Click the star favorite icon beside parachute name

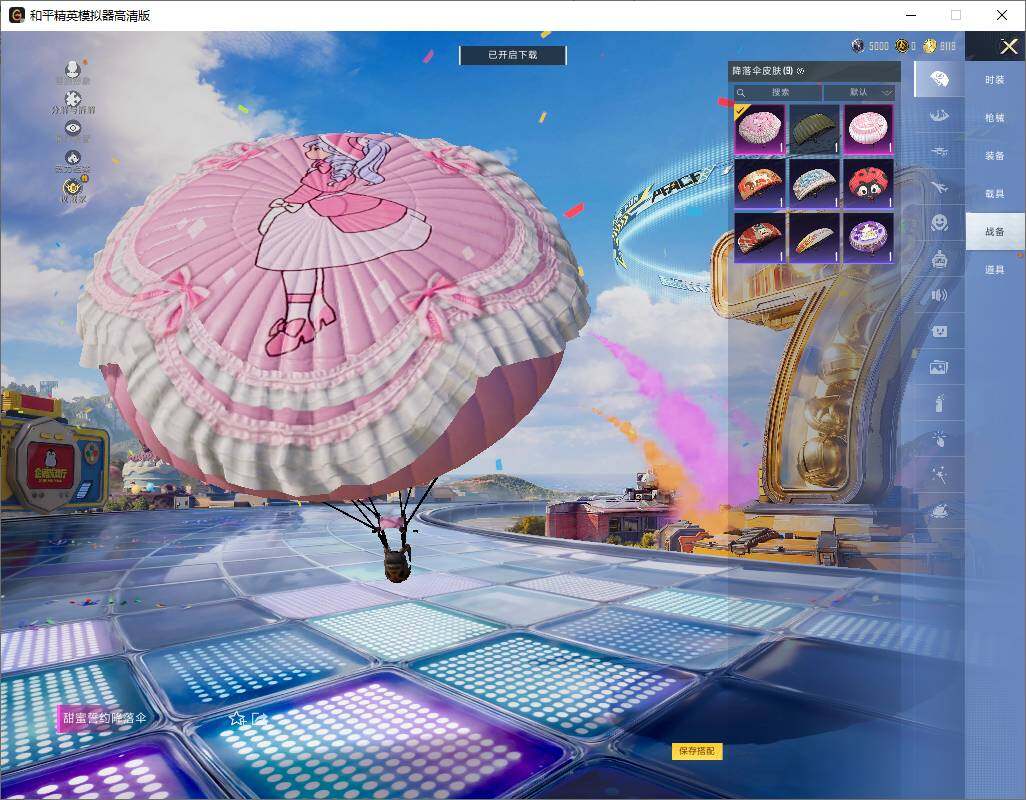point(237,719)
